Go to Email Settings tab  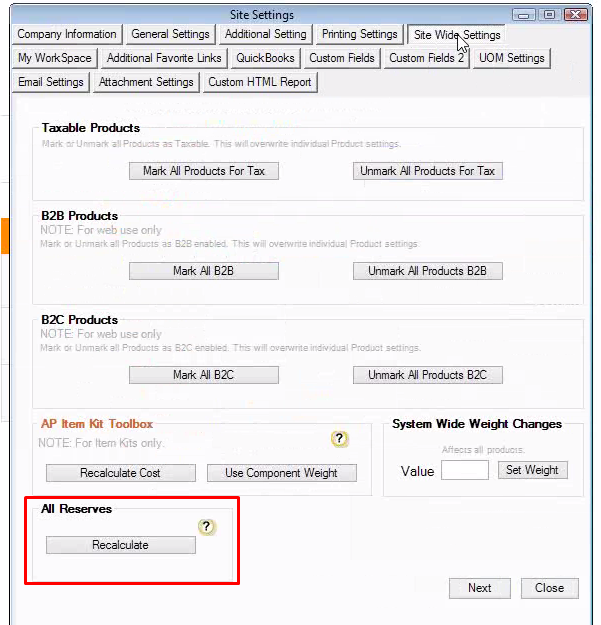(x=51, y=82)
